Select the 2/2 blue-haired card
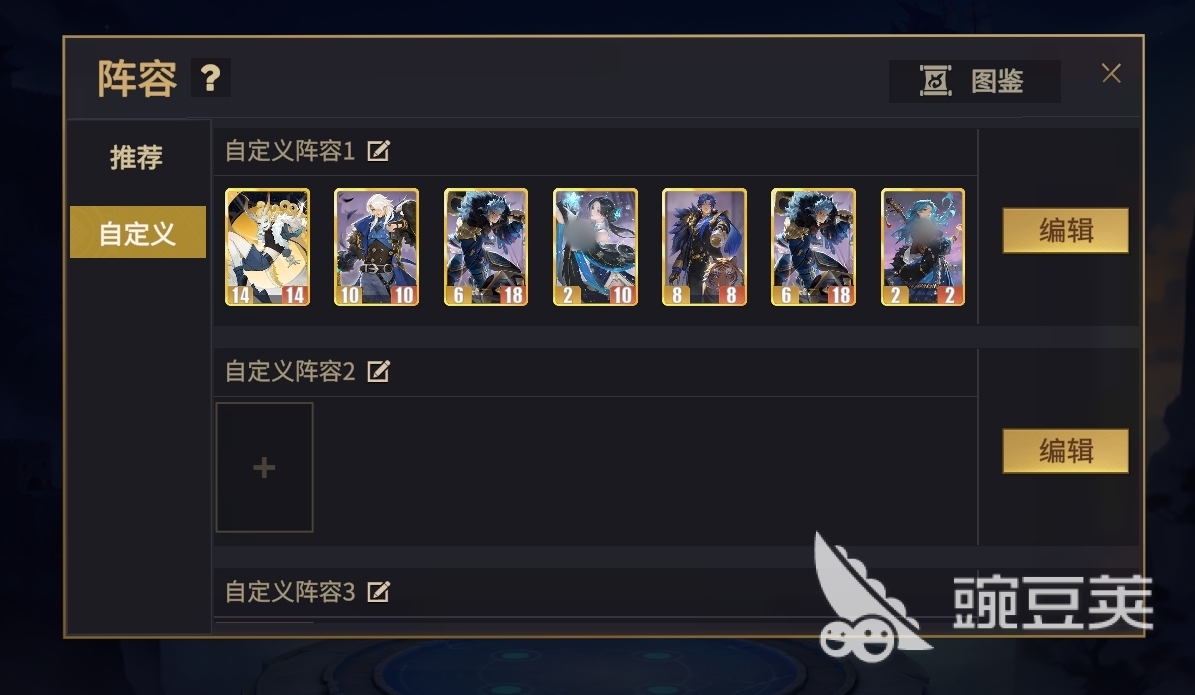Image resolution: width=1195 pixels, height=695 pixels. click(x=923, y=247)
